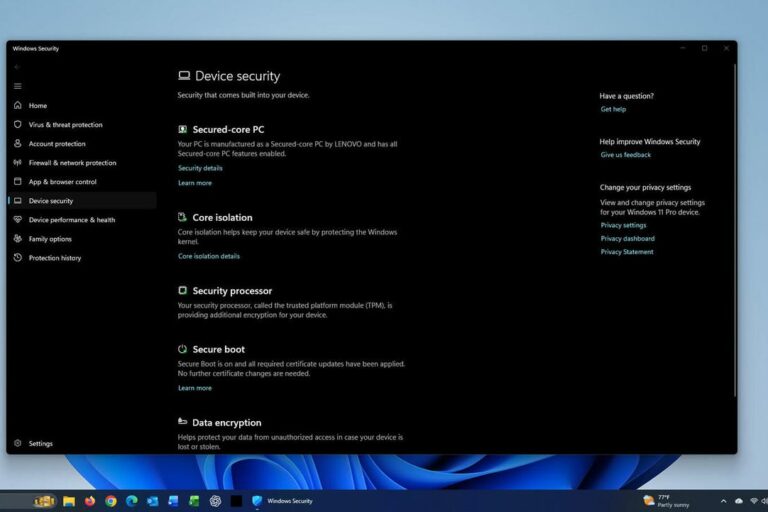Open the Core isolation details link
Viewport: 768px width, 512px height.
209,256
